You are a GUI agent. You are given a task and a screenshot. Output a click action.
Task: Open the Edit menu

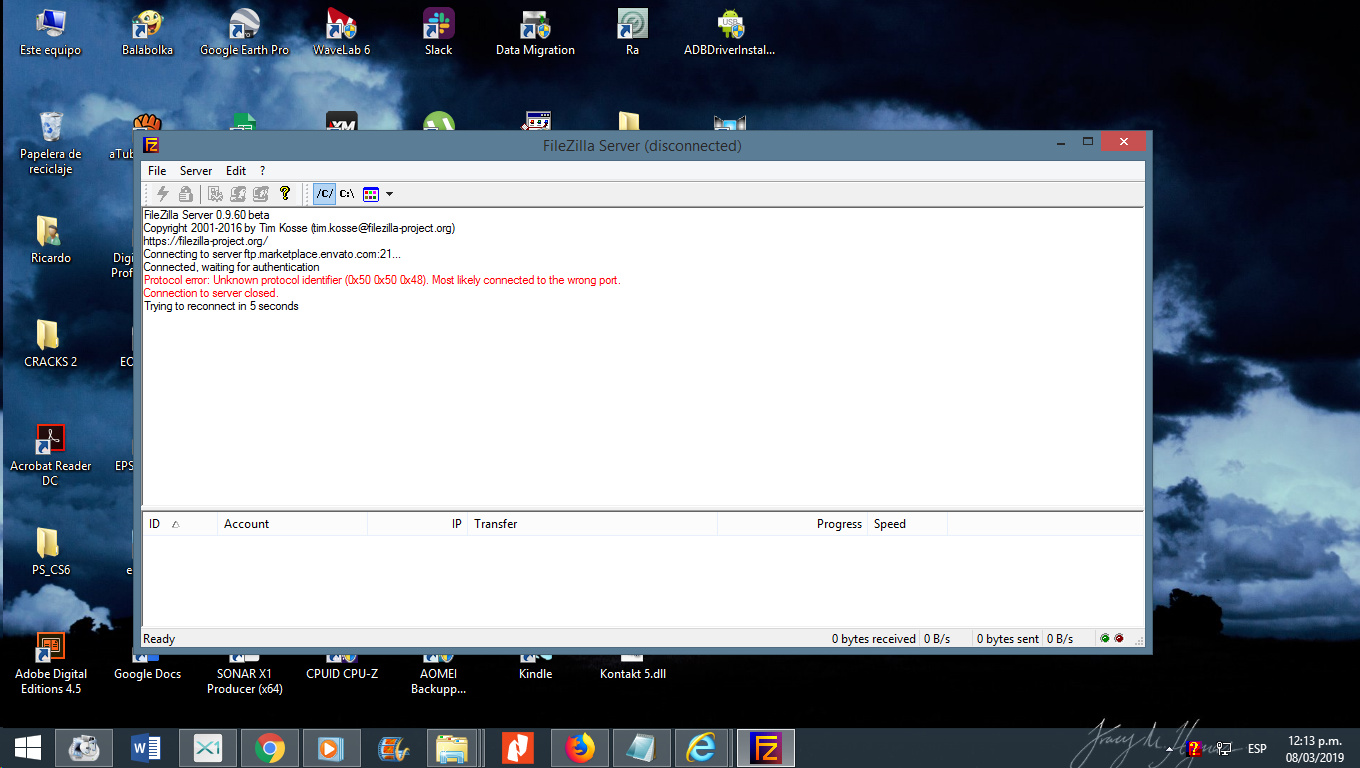pyautogui.click(x=236, y=171)
